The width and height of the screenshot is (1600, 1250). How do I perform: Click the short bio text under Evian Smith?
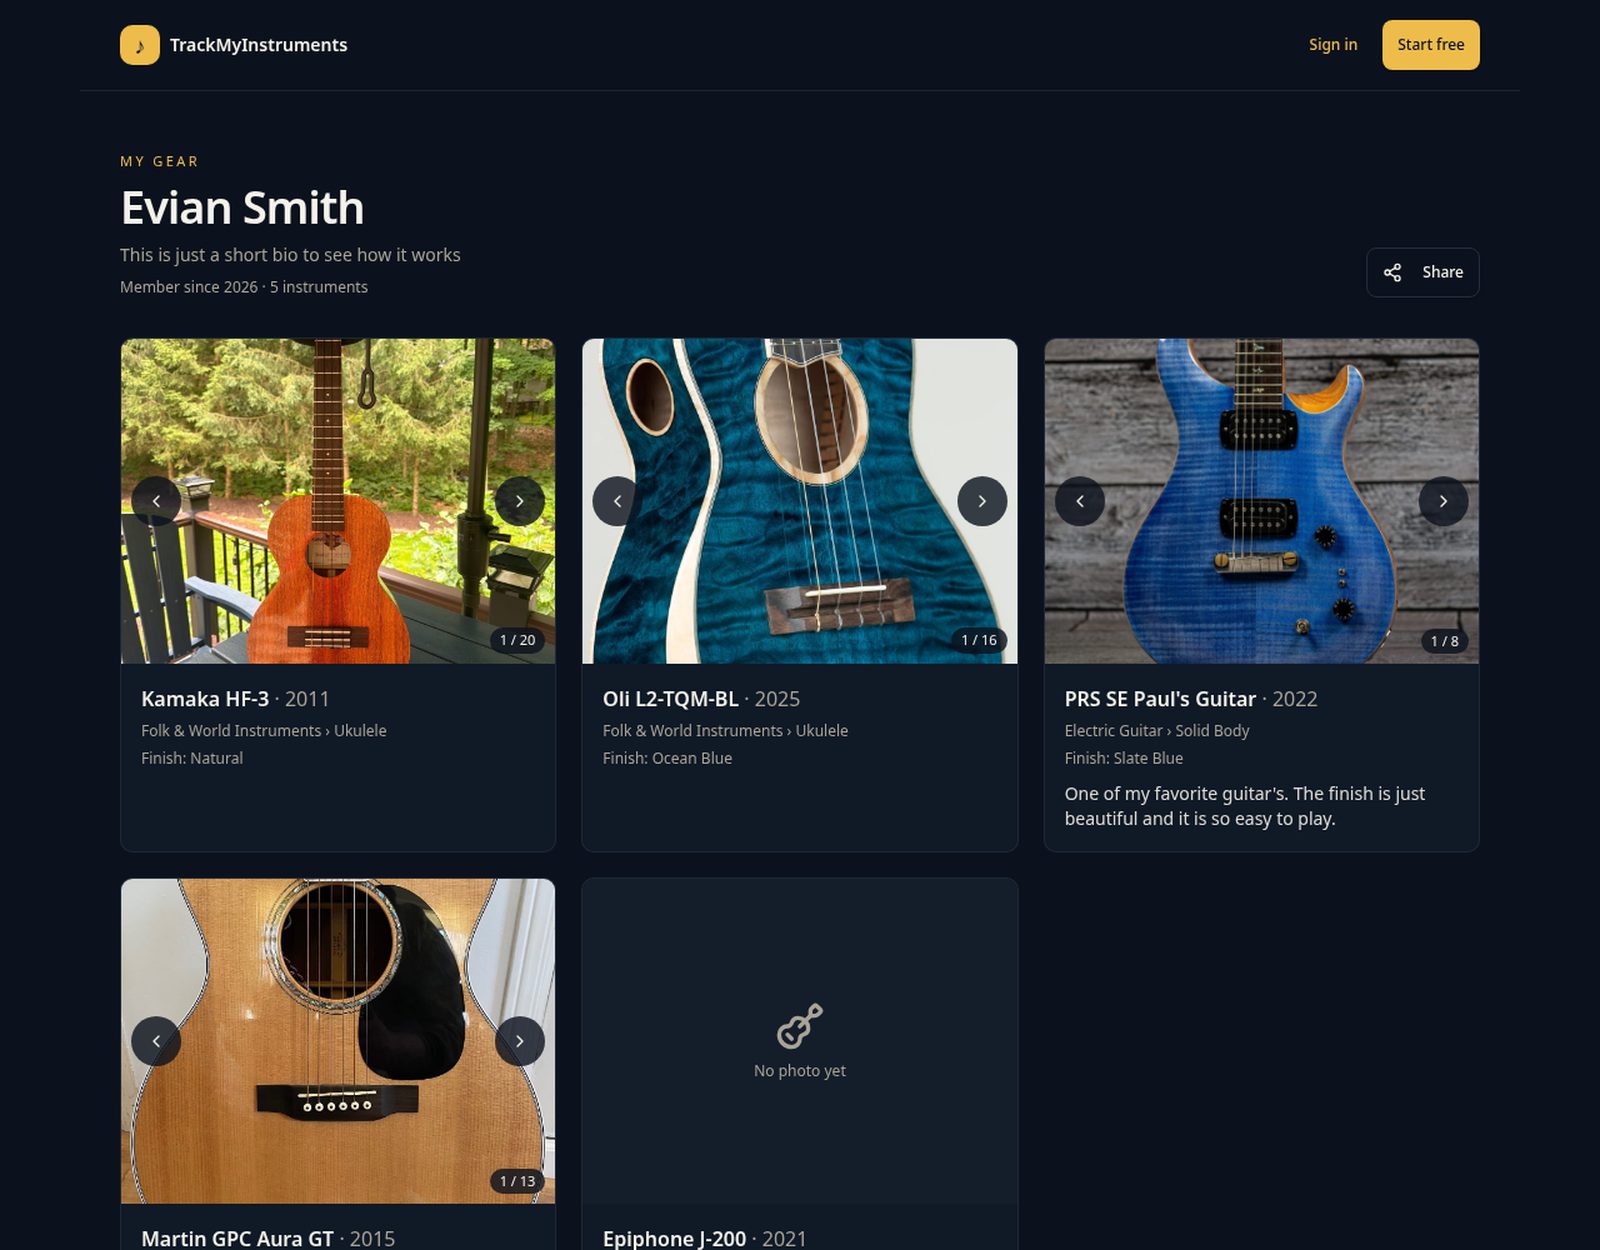click(290, 255)
